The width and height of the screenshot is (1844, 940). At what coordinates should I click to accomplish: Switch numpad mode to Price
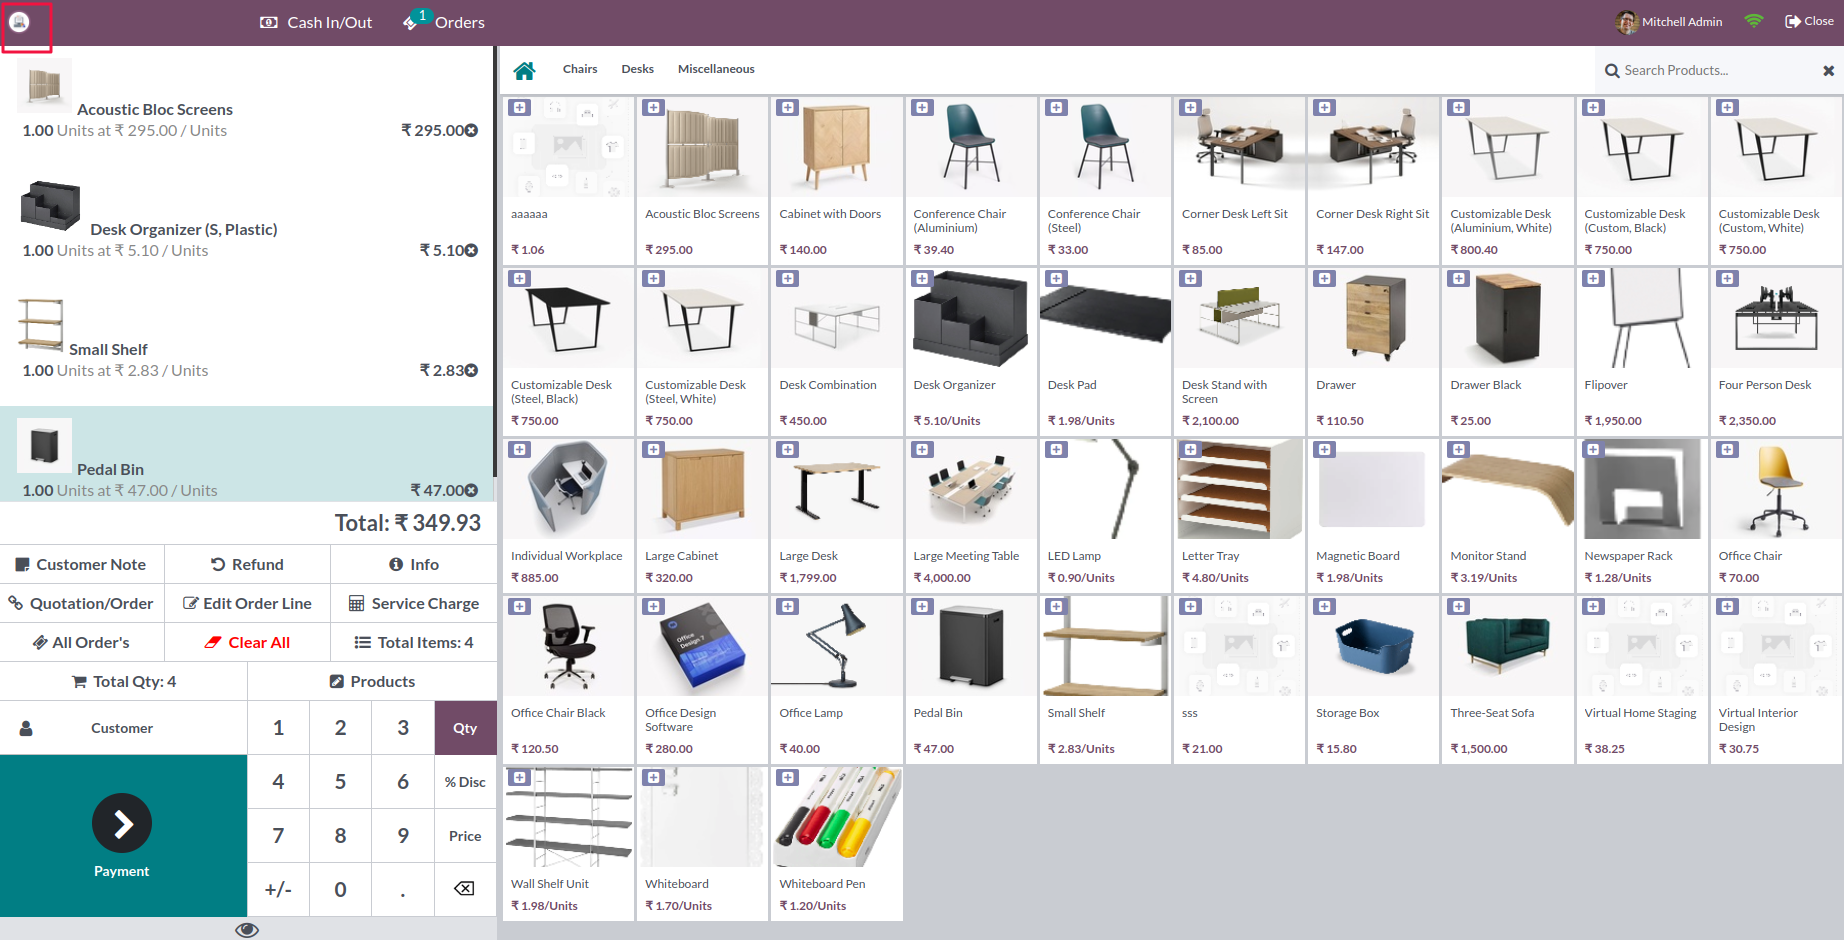tap(464, 835)
